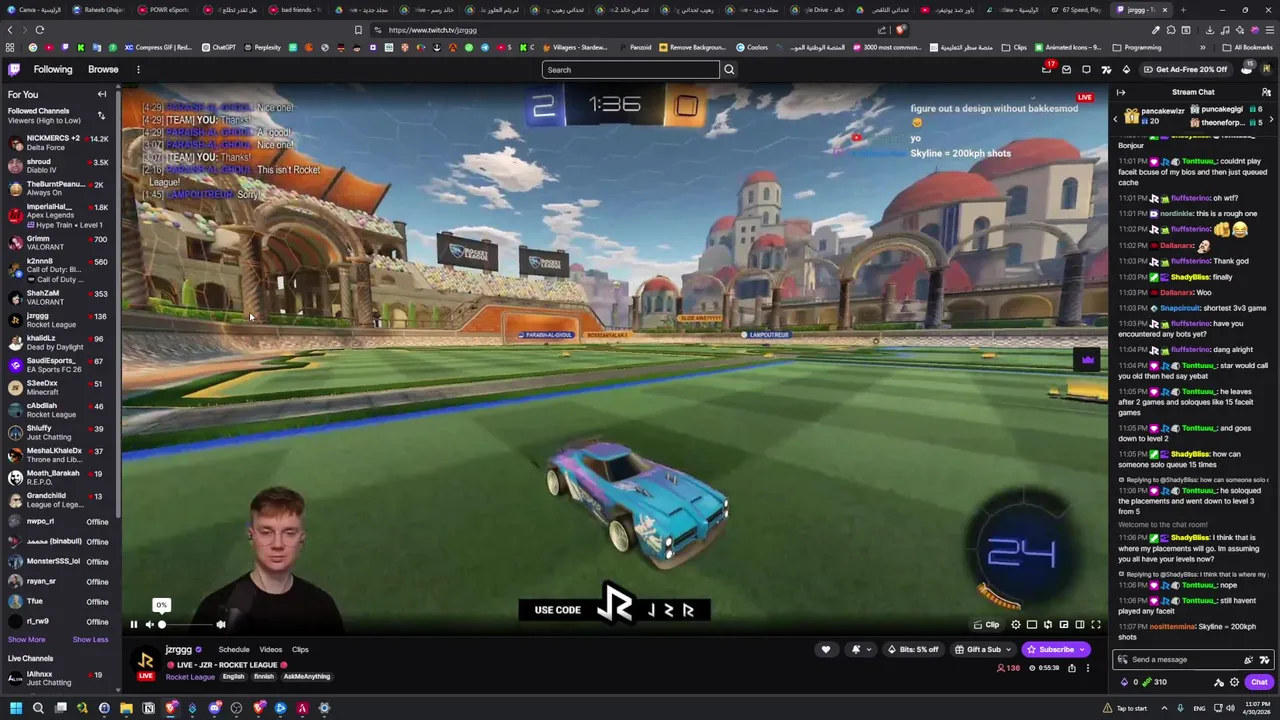This screenshot has width=1280, height=720.
Task: Click the English stream tag
Action: click(x=233, y=677)
